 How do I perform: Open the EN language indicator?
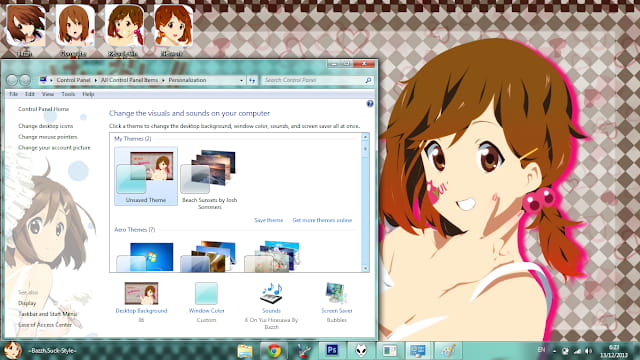pos(541,350)
